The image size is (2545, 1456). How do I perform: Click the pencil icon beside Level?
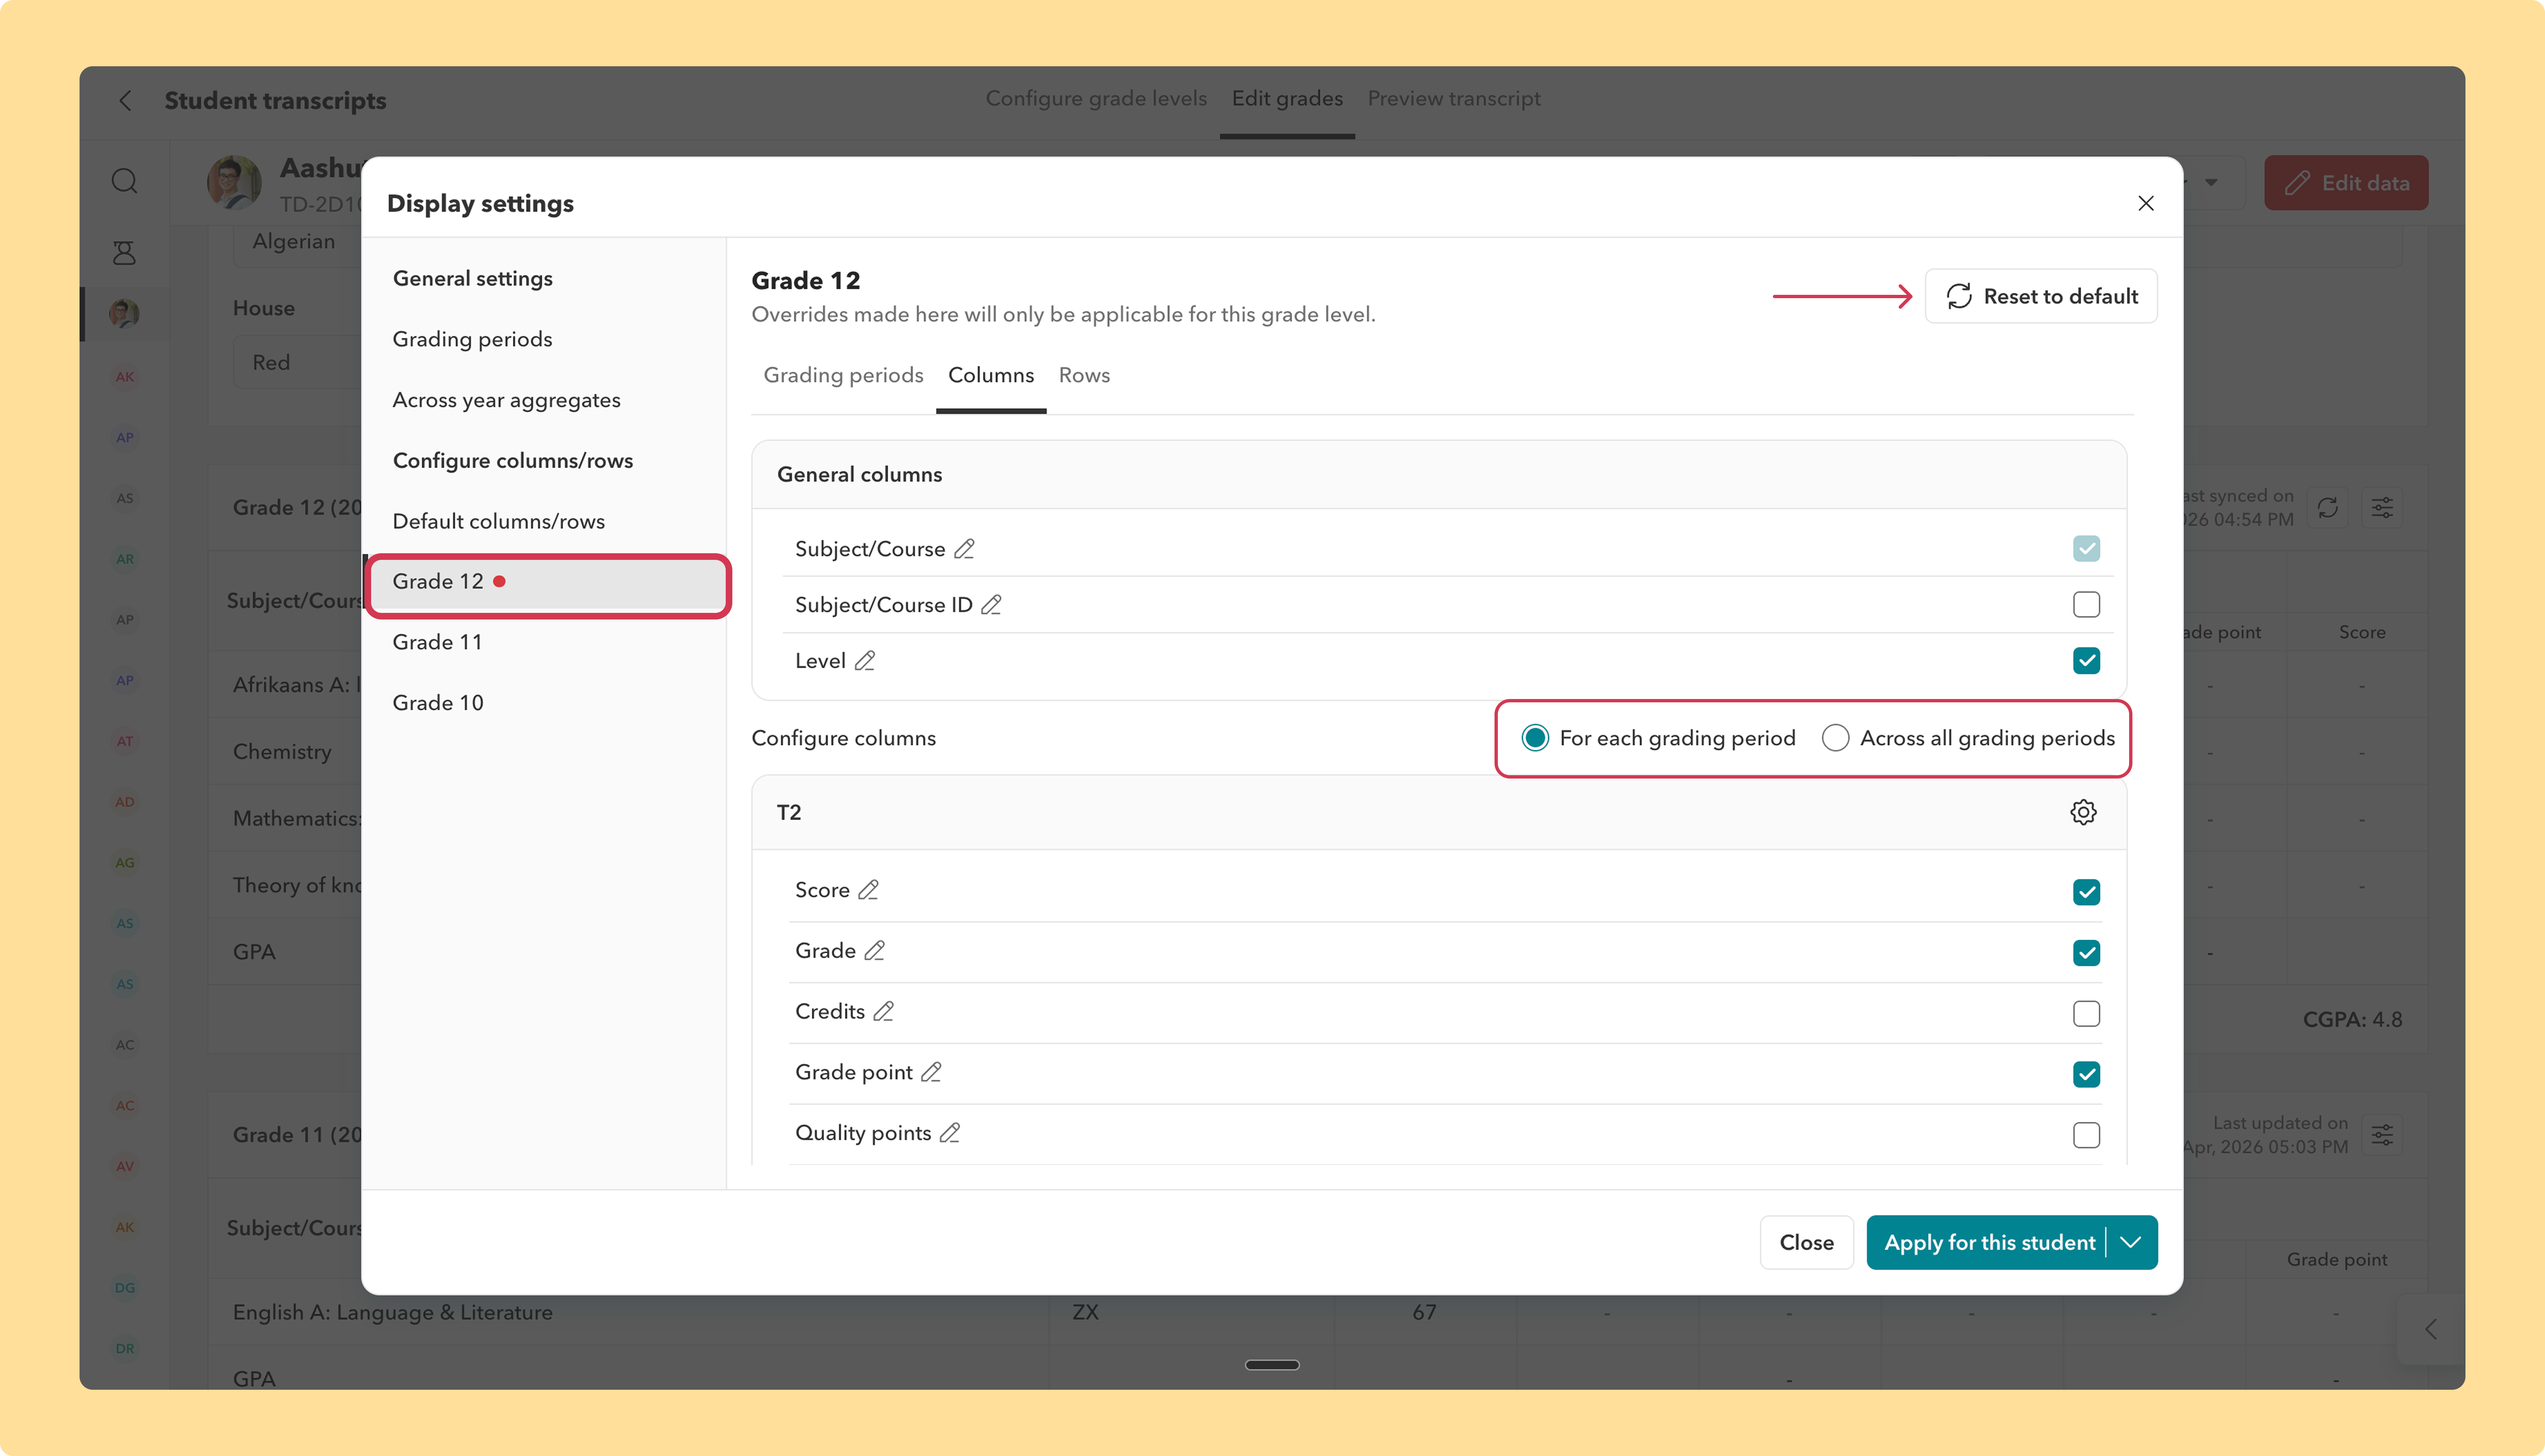tap(865, 661)
